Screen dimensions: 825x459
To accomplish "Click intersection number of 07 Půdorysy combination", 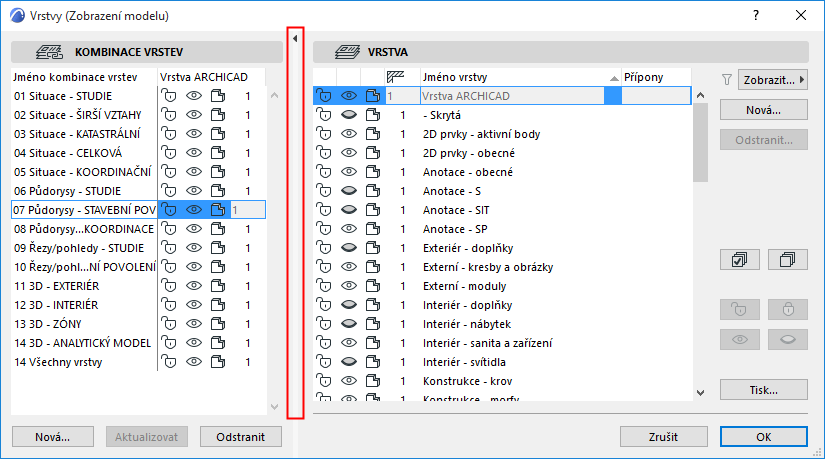I will [247, 210].
